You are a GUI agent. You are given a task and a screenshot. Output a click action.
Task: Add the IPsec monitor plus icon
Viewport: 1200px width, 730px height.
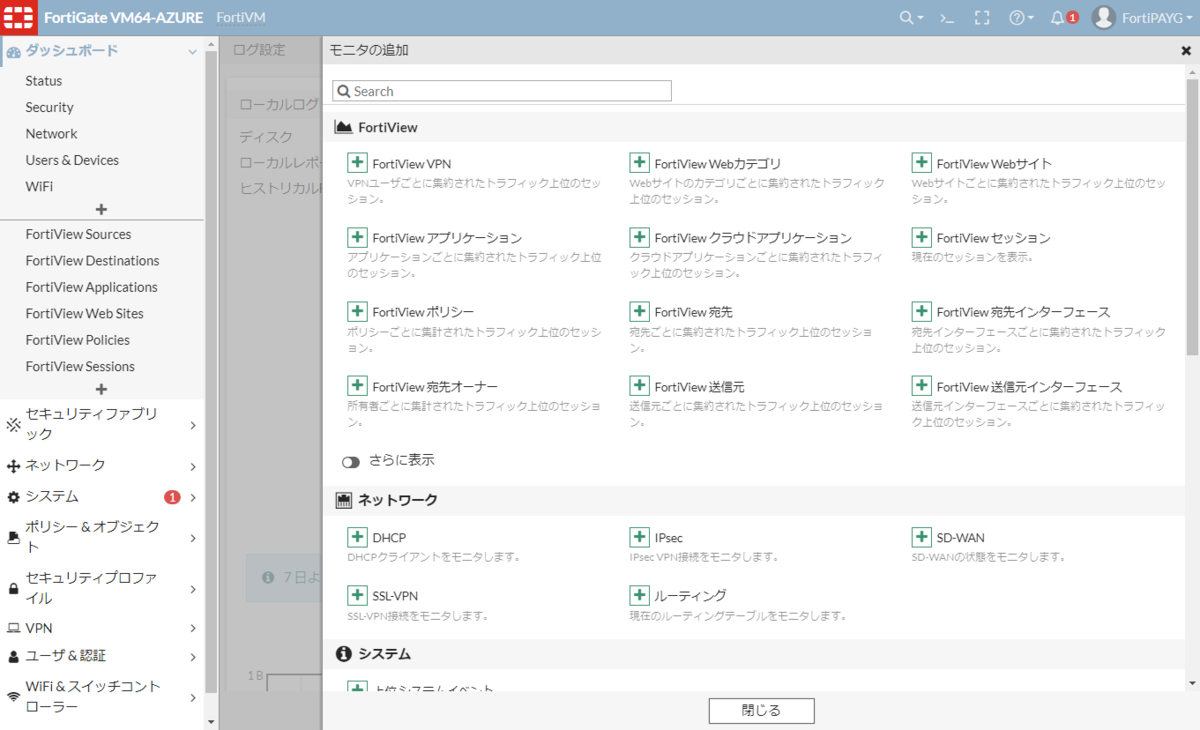(639, 537)
